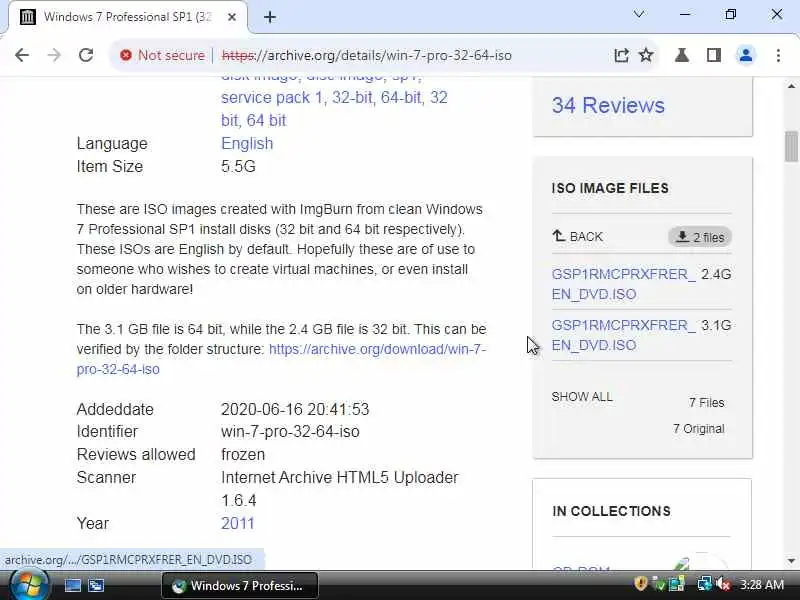Open the Chrome three-dot menu
The image size is (800, 600).
coord(778,55)
